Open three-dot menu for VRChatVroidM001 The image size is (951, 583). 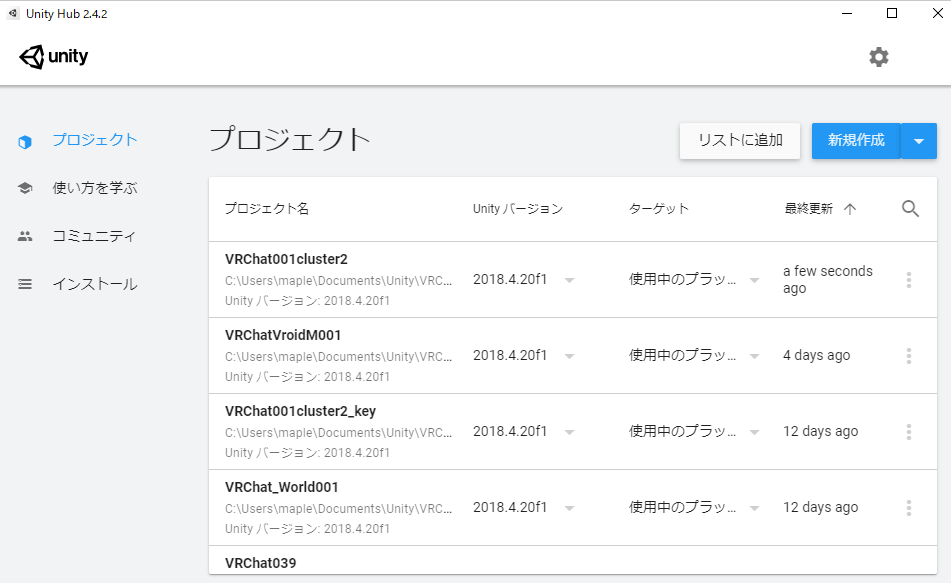pos(909,356)
